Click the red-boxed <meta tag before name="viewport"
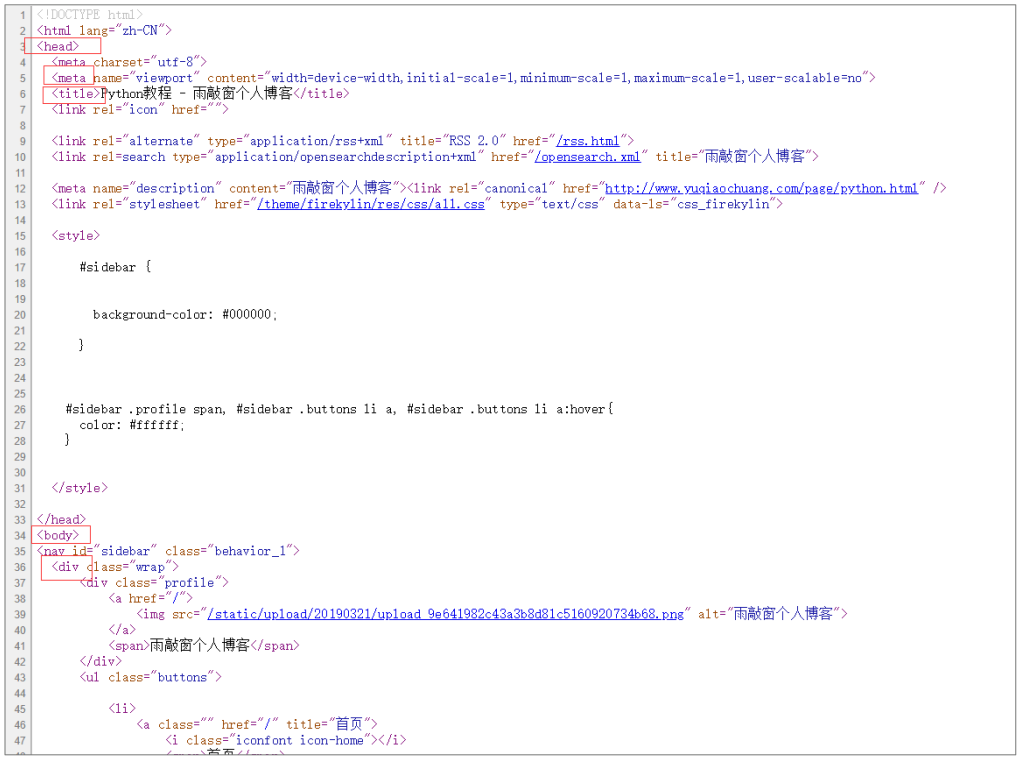The width and height of the screenshot is (1022, 759). (x=70, y=78)
